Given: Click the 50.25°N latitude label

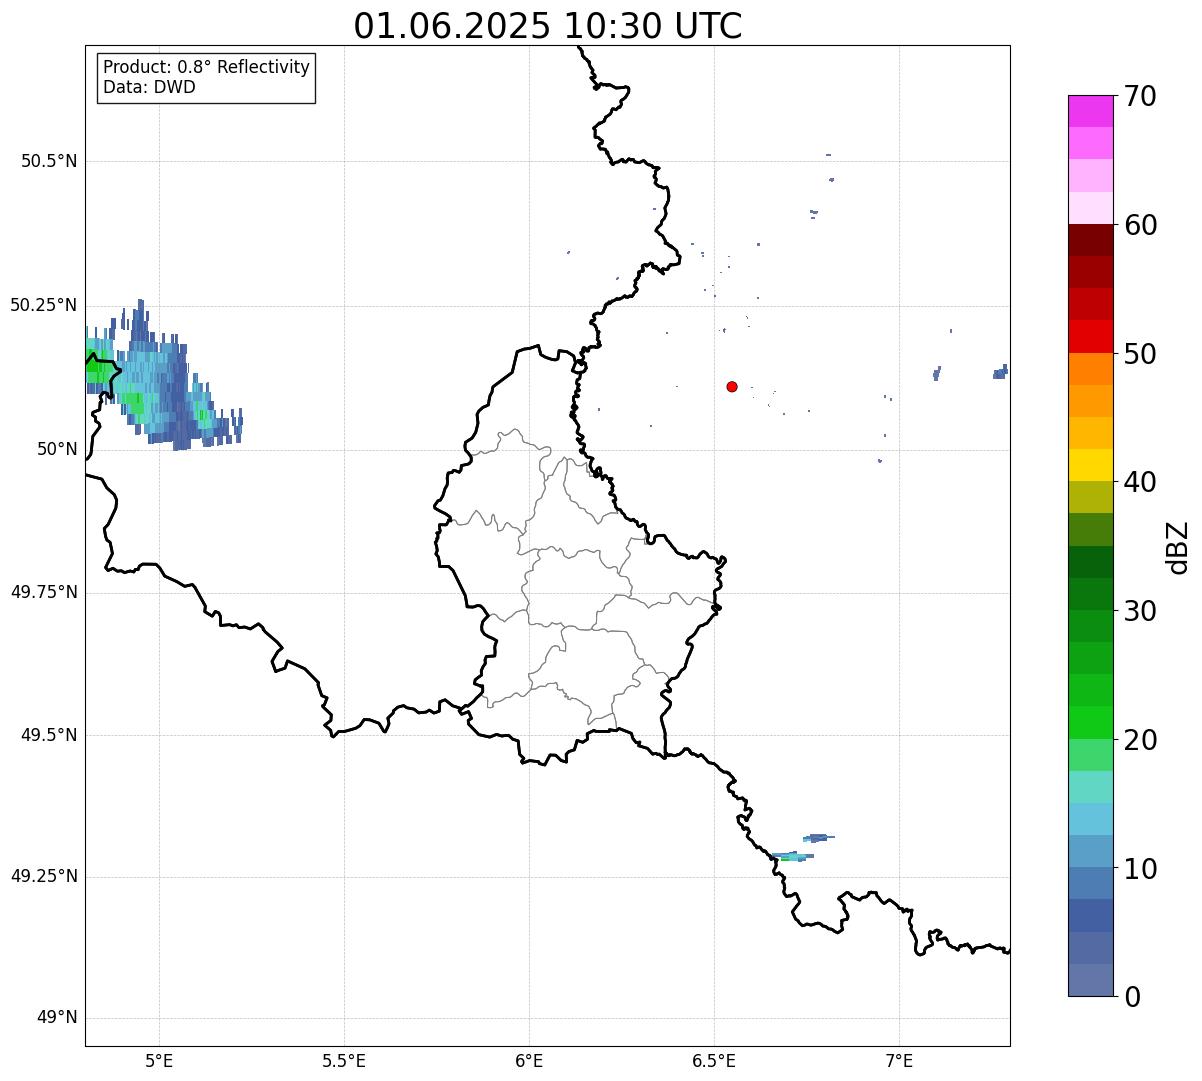Looking at the screenshot, I should pos(44,305).
